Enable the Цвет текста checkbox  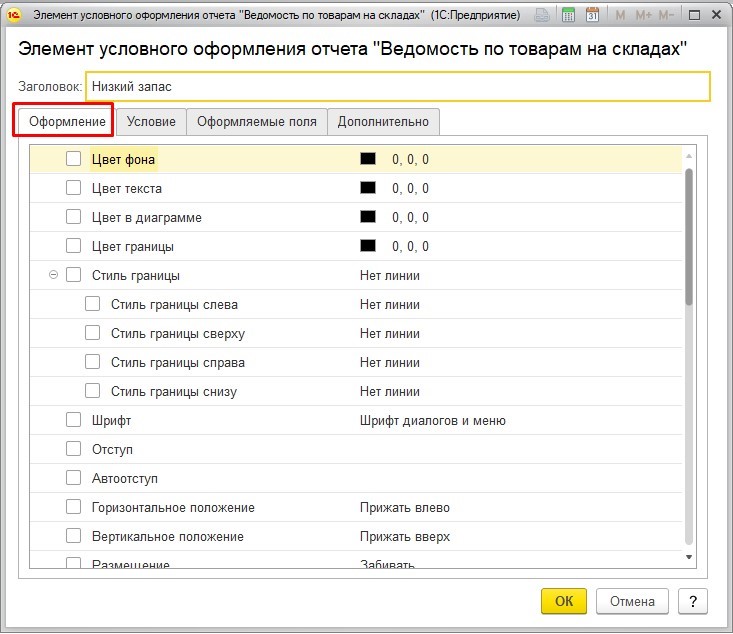click(x=73, y=188)
